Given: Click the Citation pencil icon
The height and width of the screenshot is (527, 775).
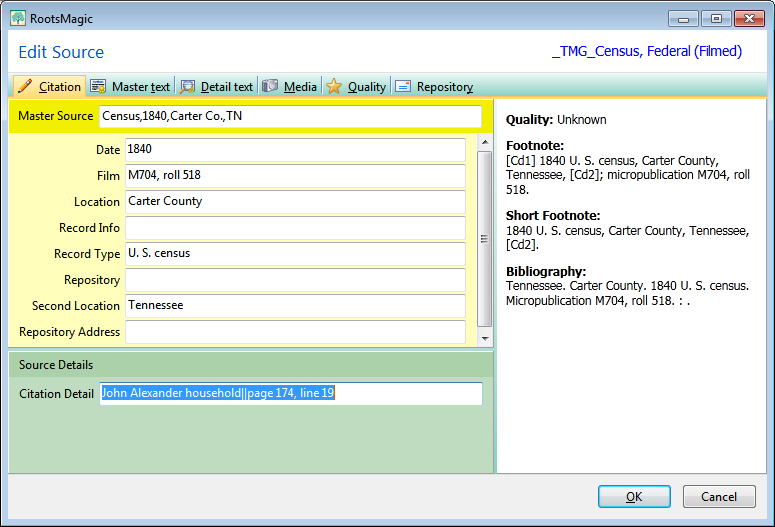Looking at the screenshot, I should click(x=25, y=86).
